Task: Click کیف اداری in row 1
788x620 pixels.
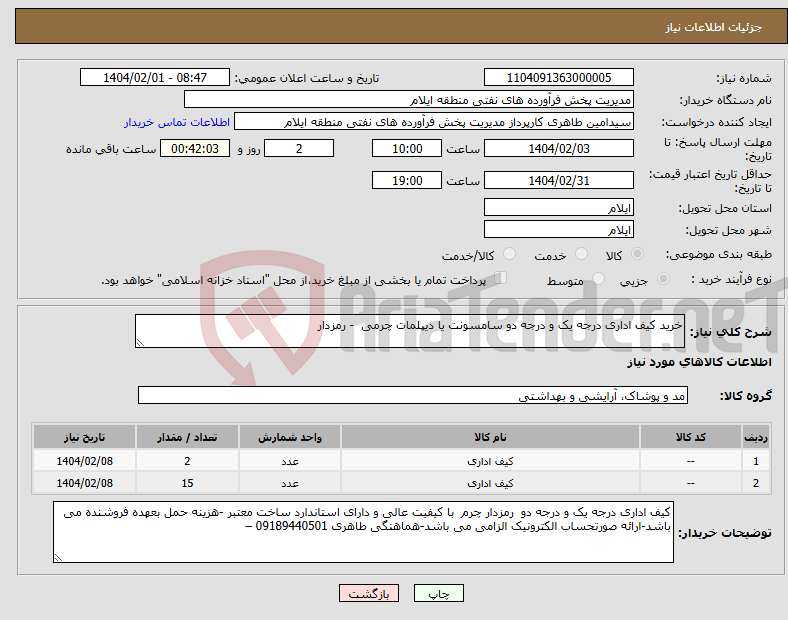Action: pyautogui.click(x=490, y=461)
